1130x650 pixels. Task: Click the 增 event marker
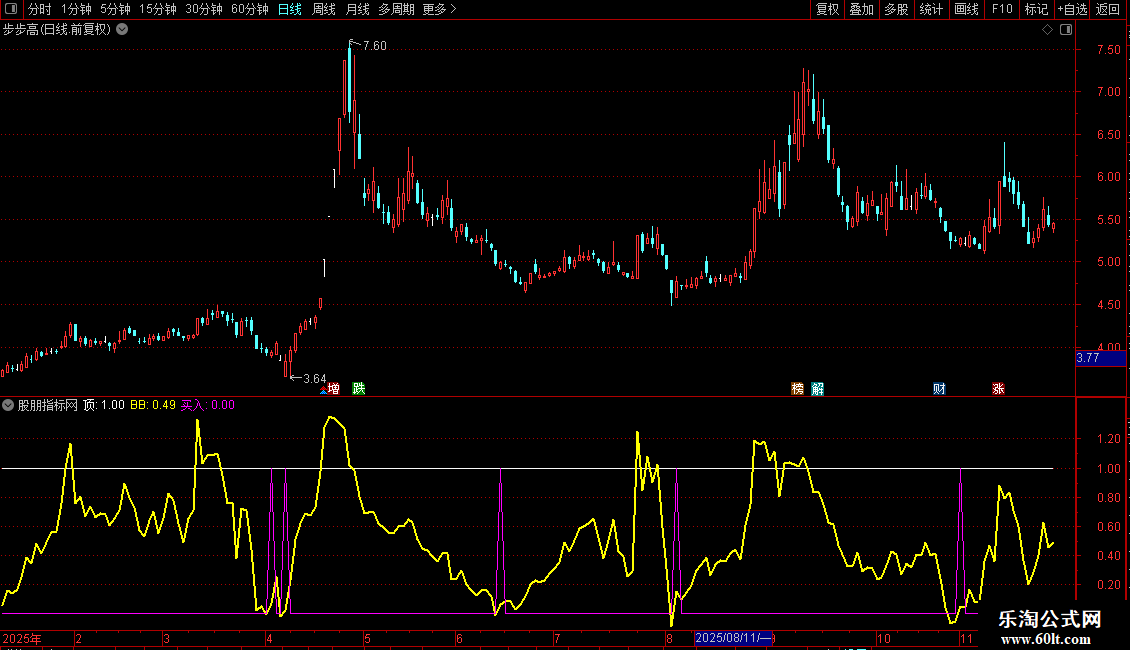334,388
